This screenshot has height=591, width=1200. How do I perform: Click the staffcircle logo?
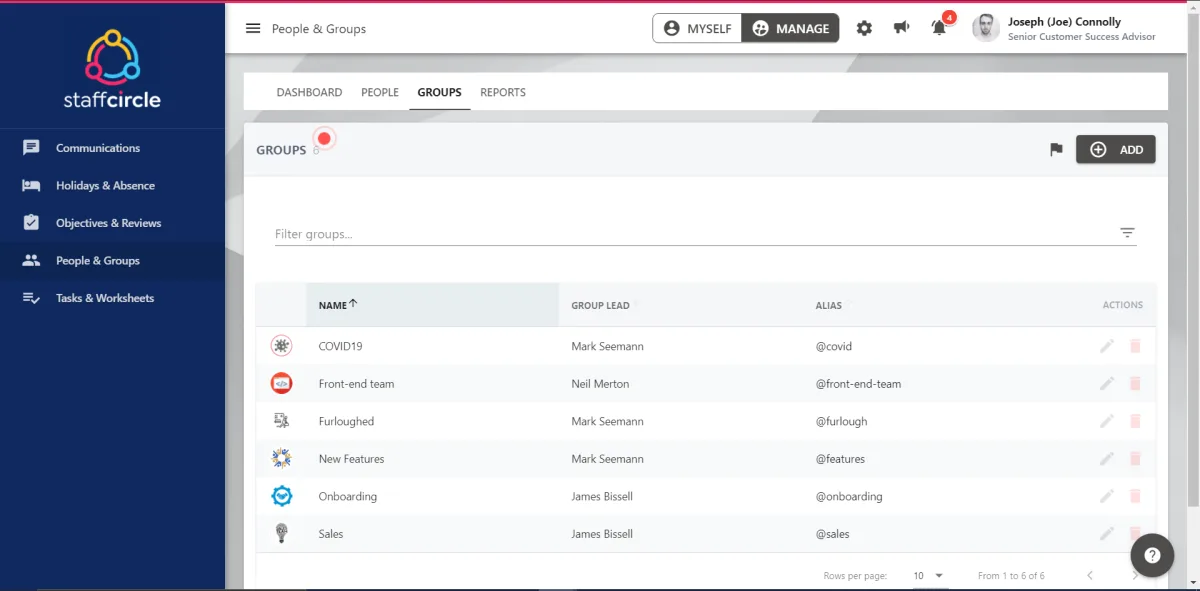coord(112,69)
